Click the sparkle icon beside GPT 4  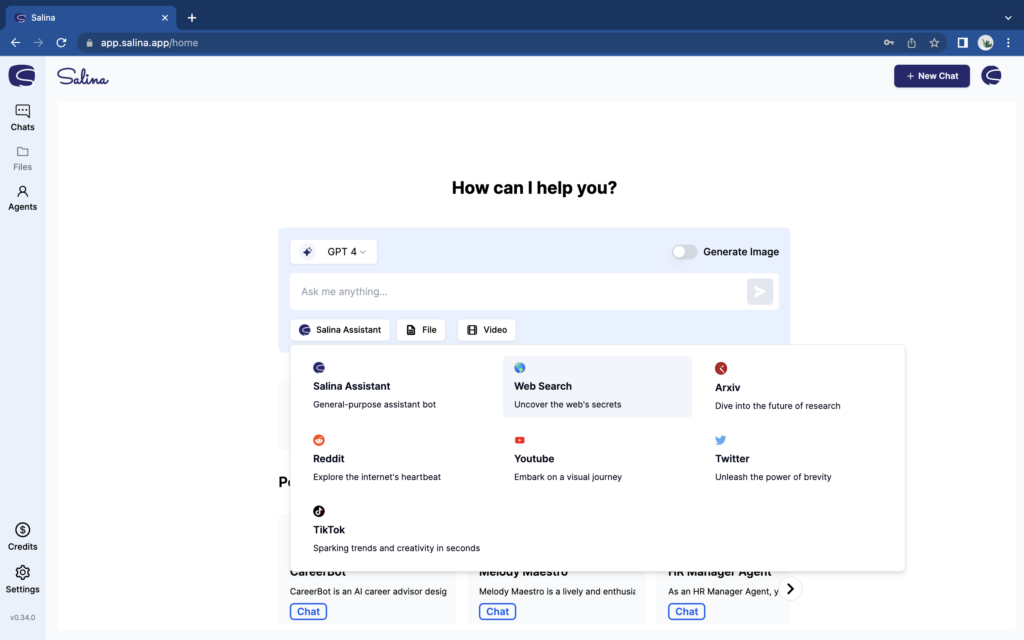(307, 251)
